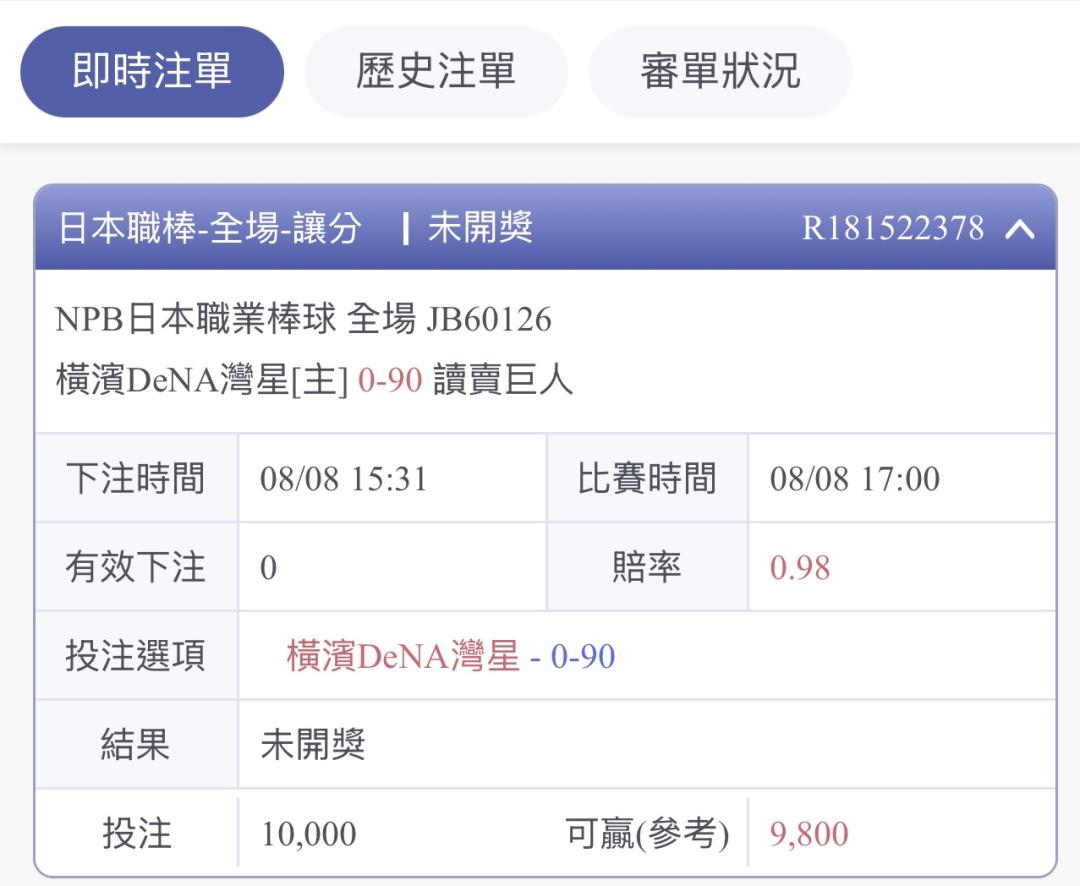Select the 日本職棒-全場-讓分 header title
Screen dimensions: 1080x886
click(x=209, y=228)
